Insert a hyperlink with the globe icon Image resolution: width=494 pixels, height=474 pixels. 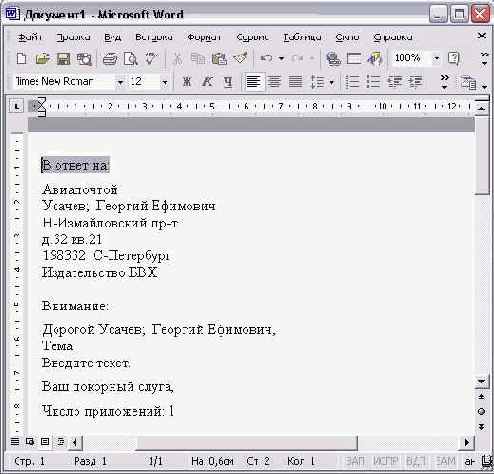coord(333,59)
